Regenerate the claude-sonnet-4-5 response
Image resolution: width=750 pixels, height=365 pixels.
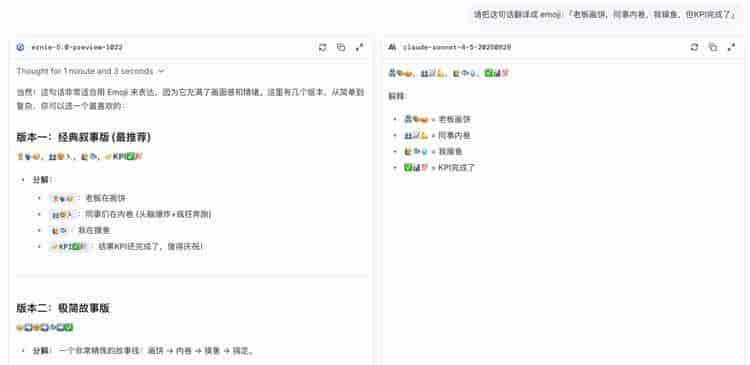point(695,47)
